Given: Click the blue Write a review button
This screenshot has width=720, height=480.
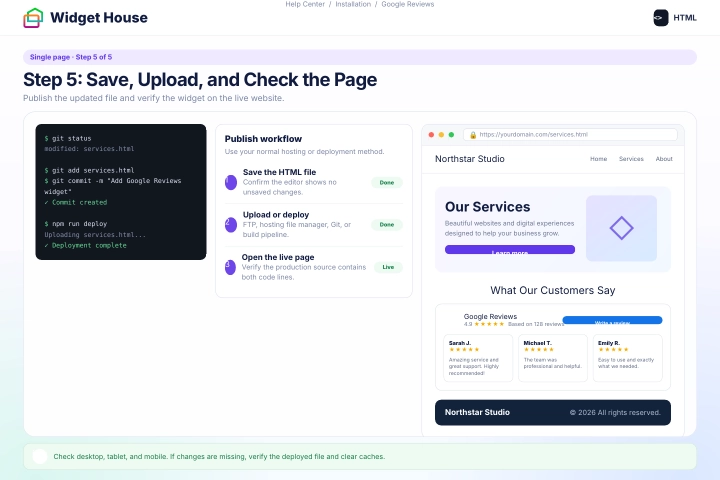Looking at the screenshot, I should tap(612, 320).
